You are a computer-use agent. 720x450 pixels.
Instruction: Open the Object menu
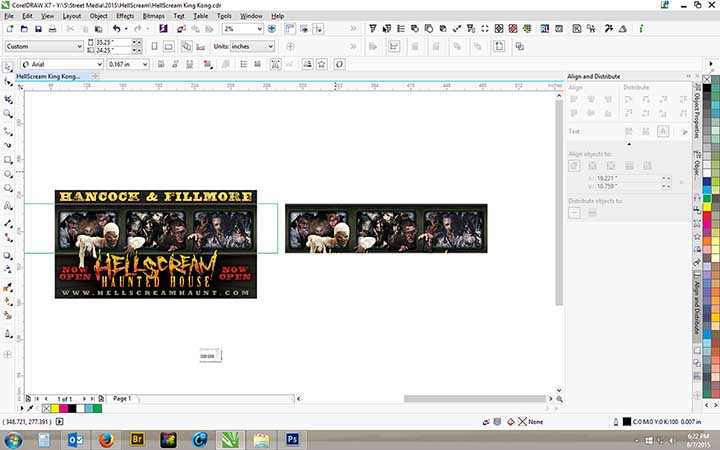coord(98,16)
